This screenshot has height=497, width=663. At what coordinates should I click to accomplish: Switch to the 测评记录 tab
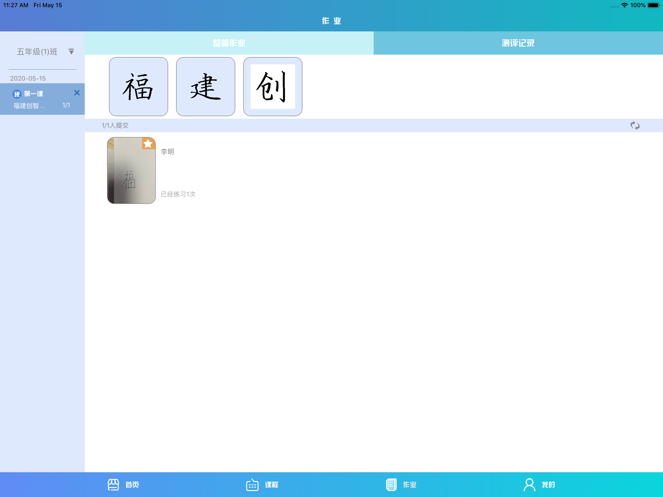[518, 43]
